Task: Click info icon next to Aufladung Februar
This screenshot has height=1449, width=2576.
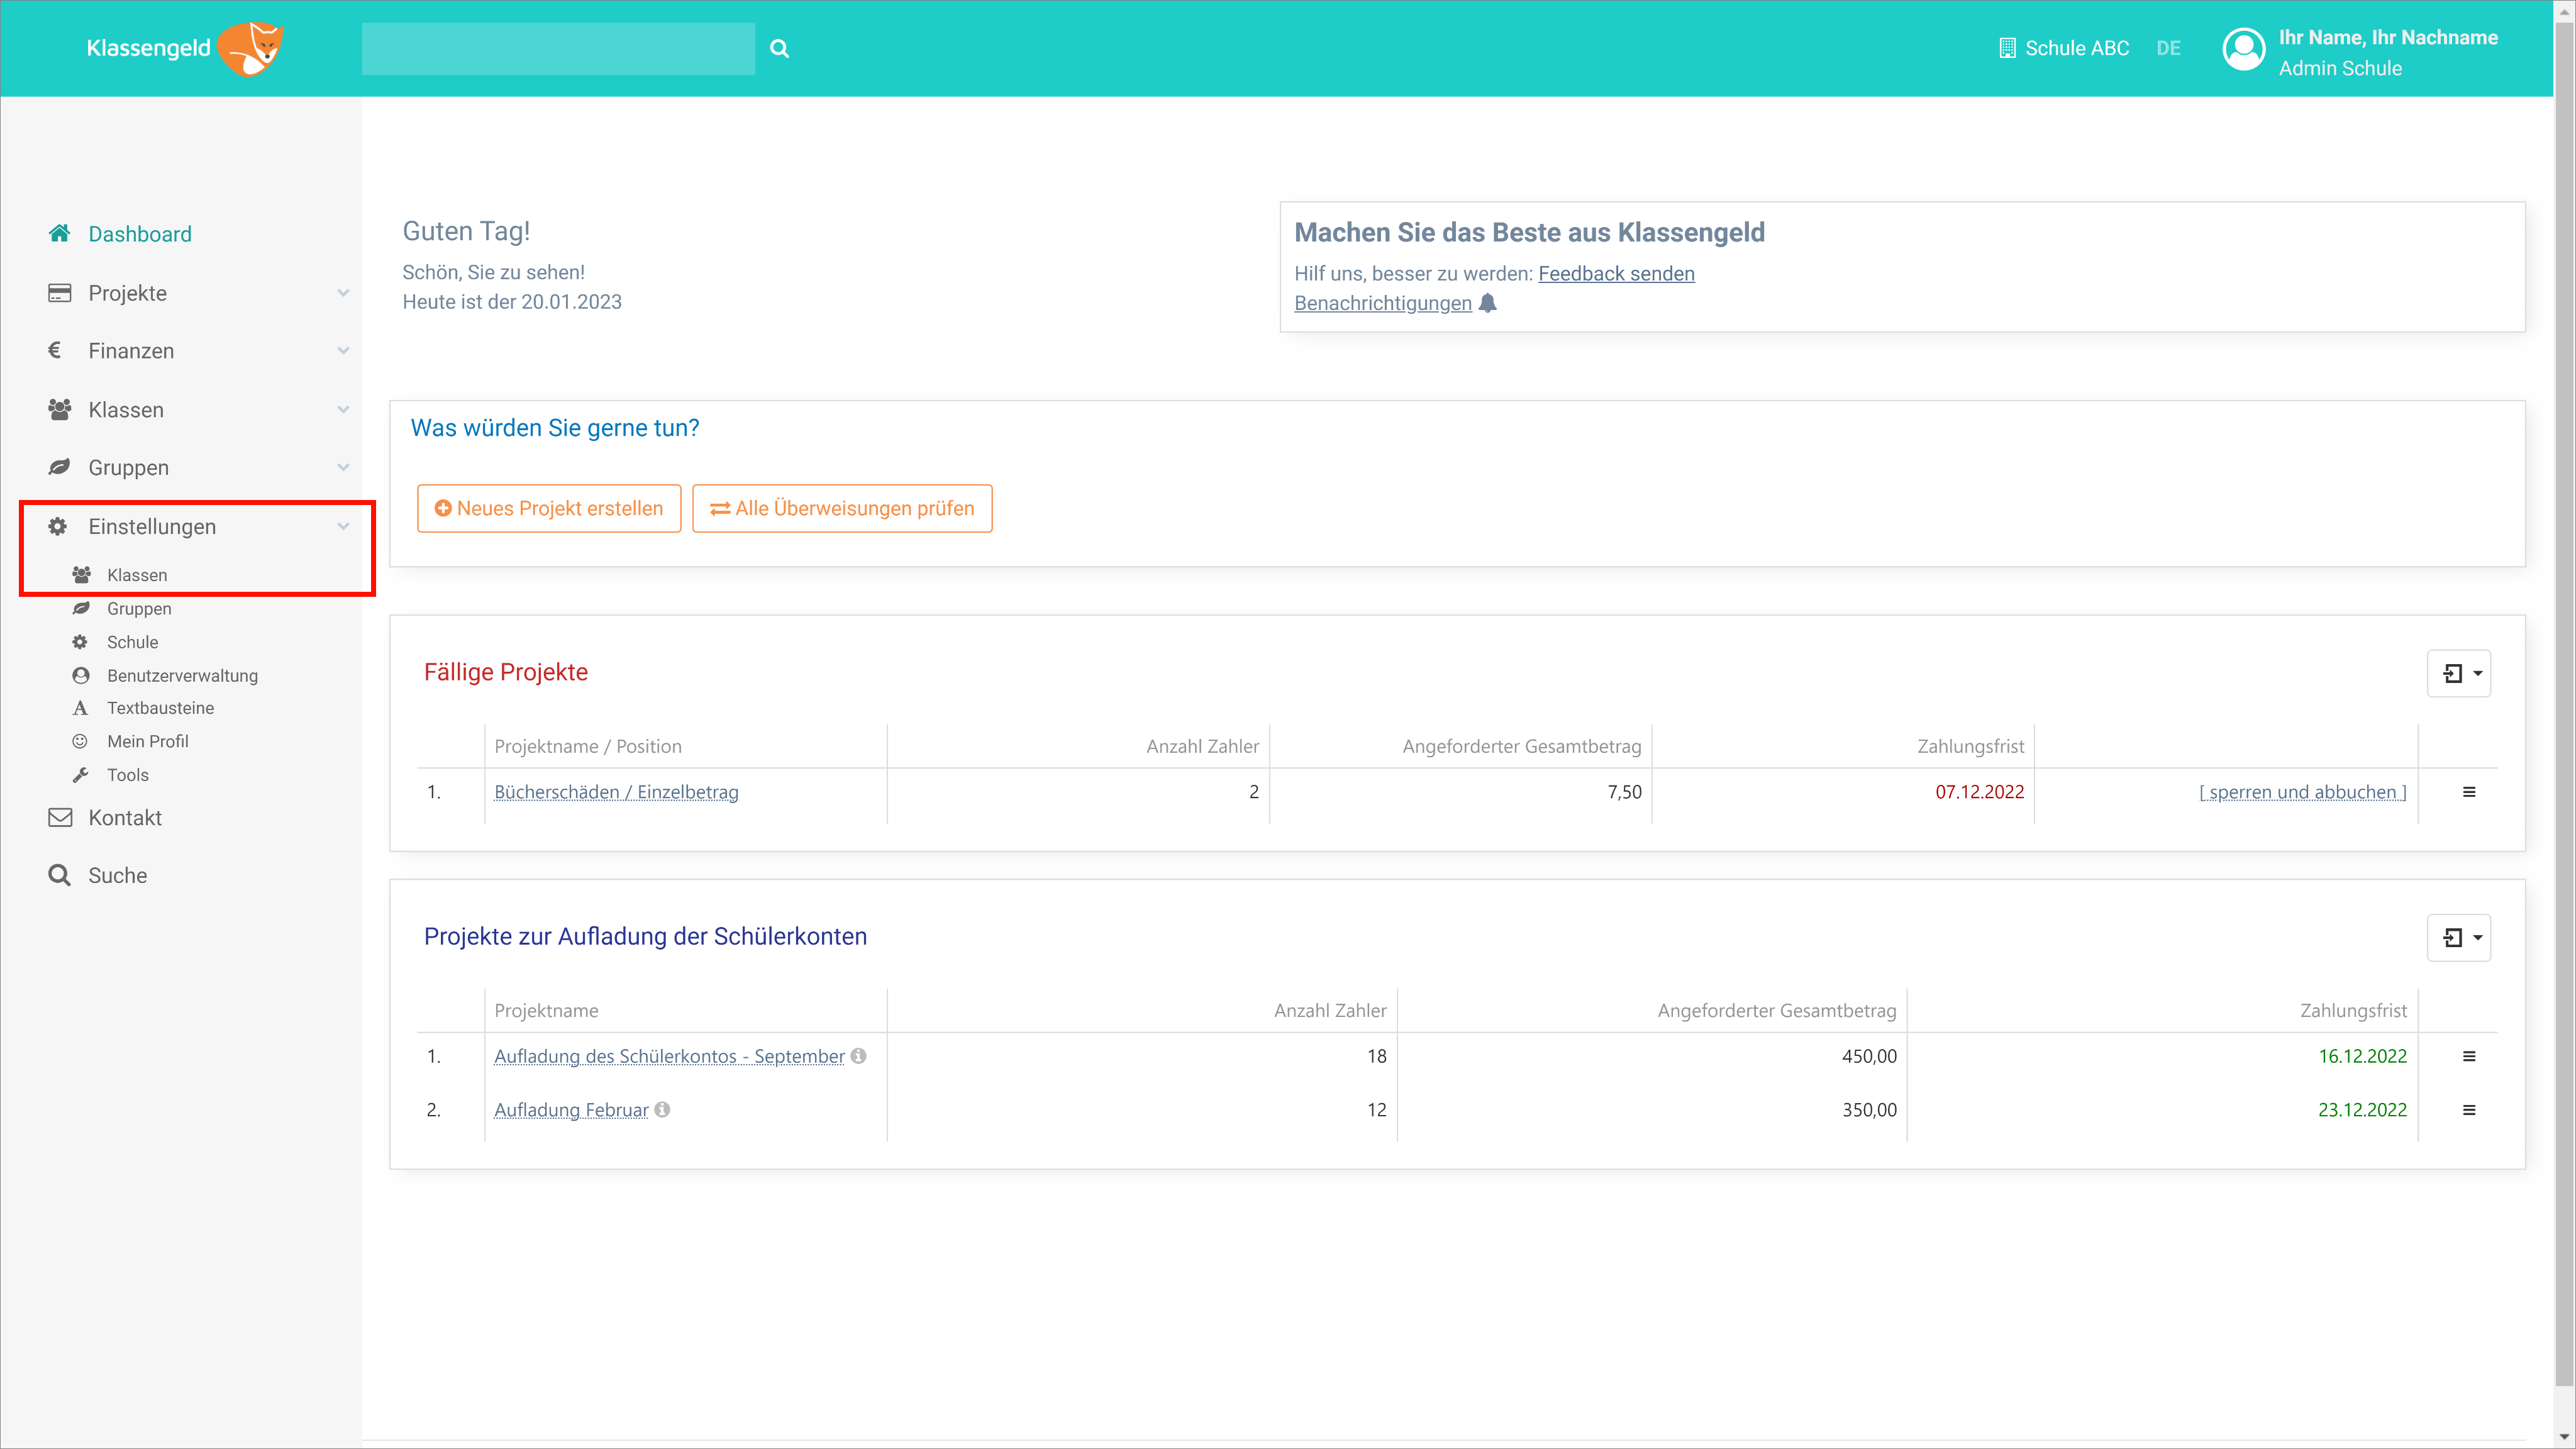Action: 662,1109
